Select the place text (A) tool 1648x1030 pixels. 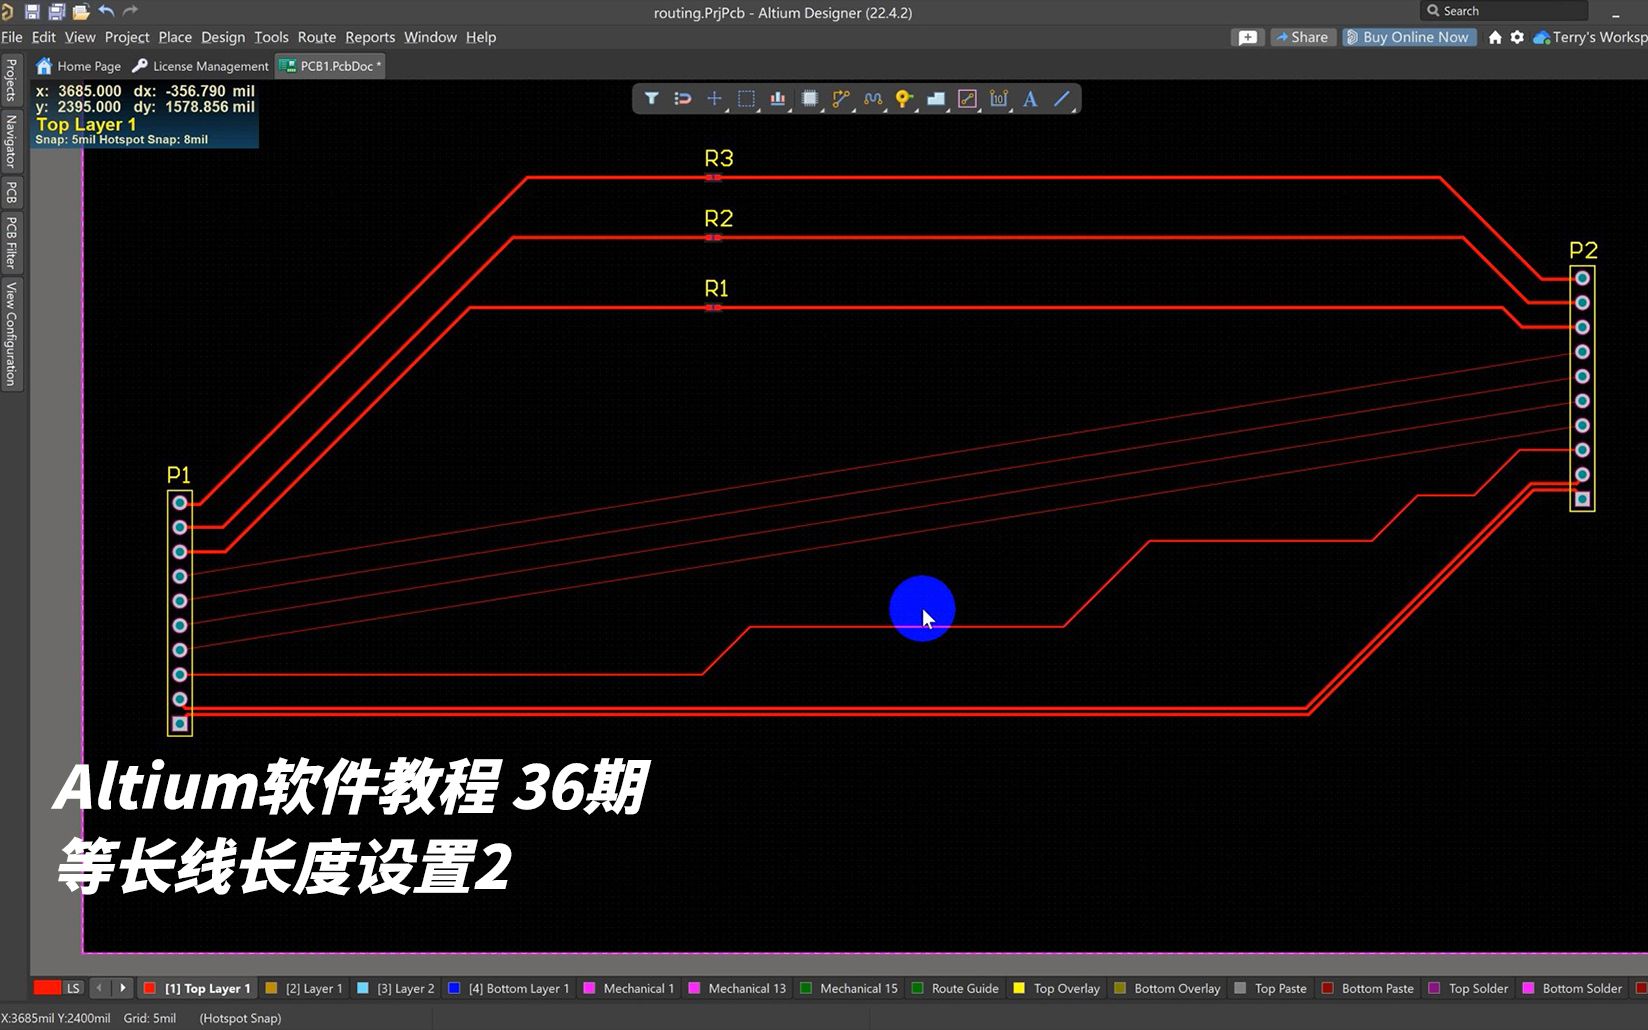point(1030,99)
